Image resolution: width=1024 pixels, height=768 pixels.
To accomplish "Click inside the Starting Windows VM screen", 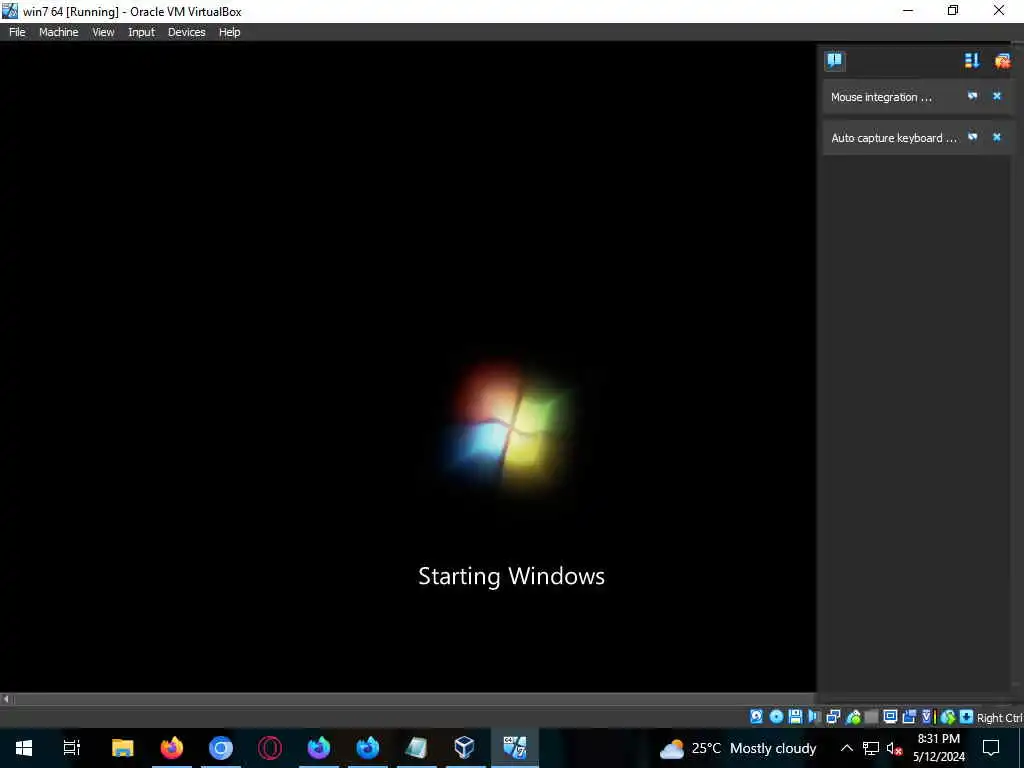I will 408,367.
